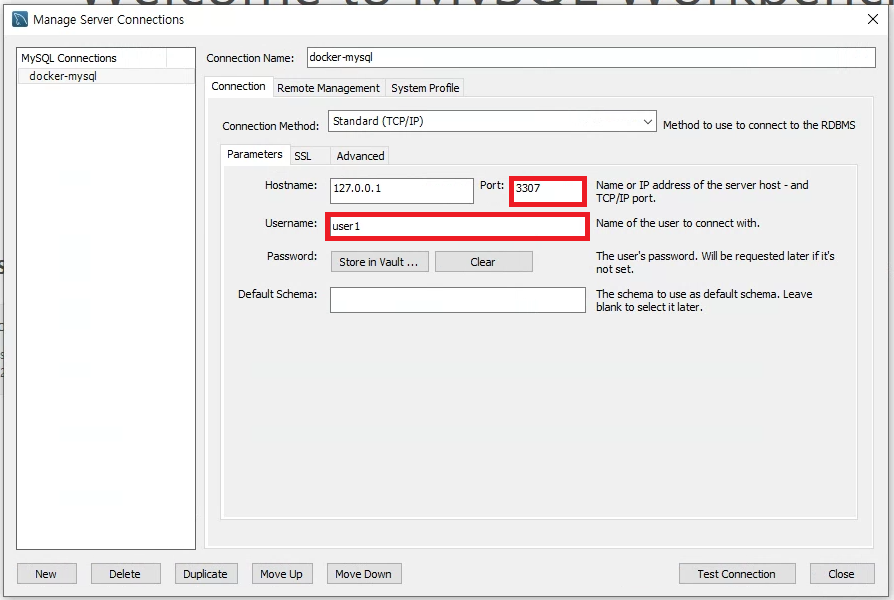Move the connection up with Move Up
The width and height of the screenshot is (894, 600).
pos(282,574)
